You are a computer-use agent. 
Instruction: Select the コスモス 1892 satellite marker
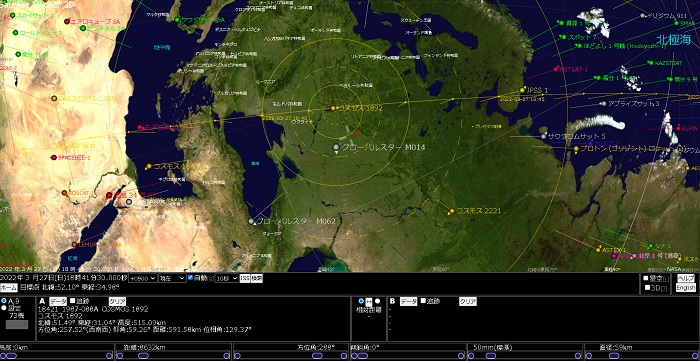pyautogui.click(x=333, y=108)
